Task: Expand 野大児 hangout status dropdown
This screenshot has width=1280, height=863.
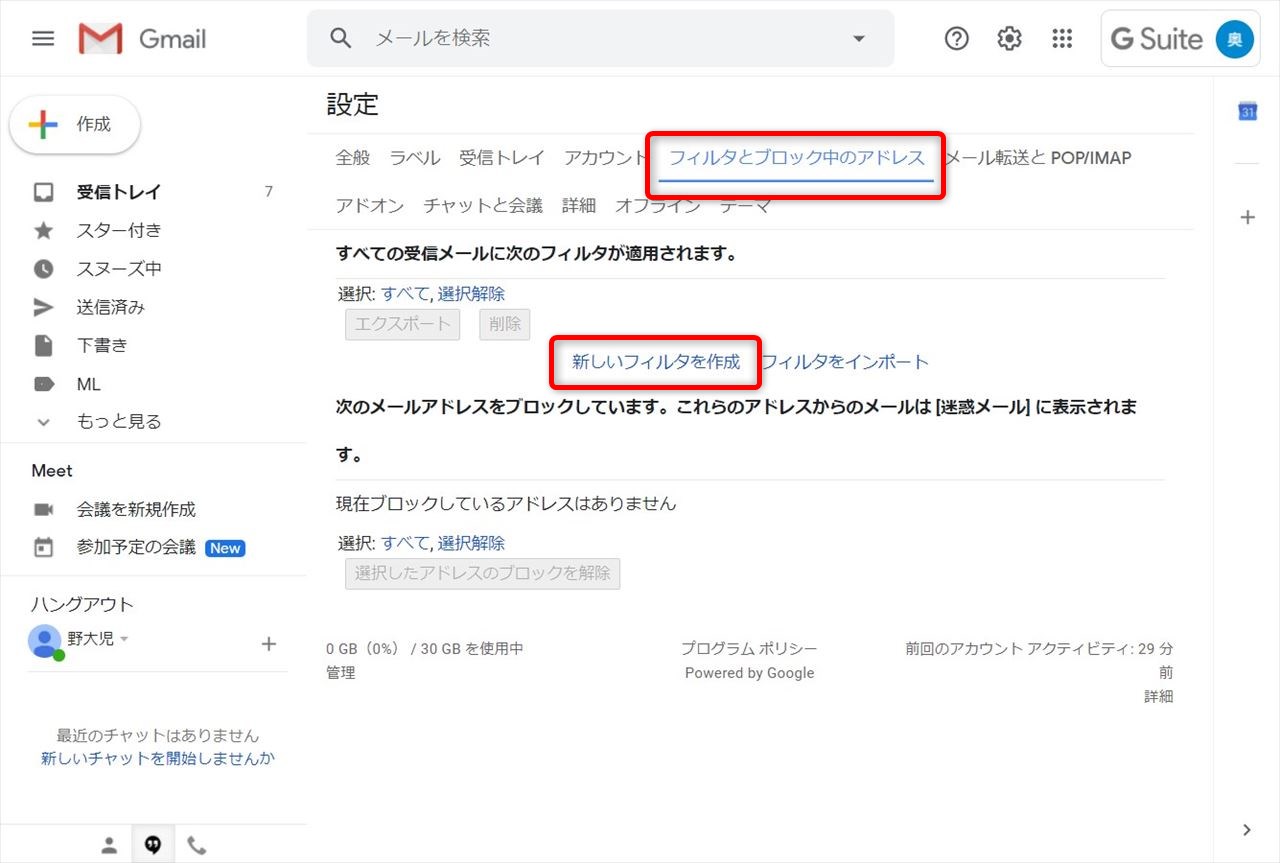Action: point(124,639)
